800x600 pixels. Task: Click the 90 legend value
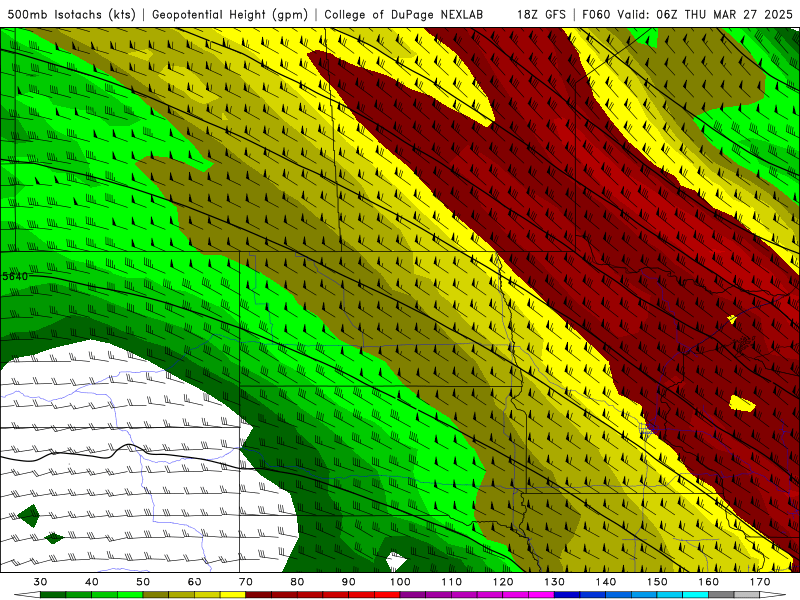point(348,582)
